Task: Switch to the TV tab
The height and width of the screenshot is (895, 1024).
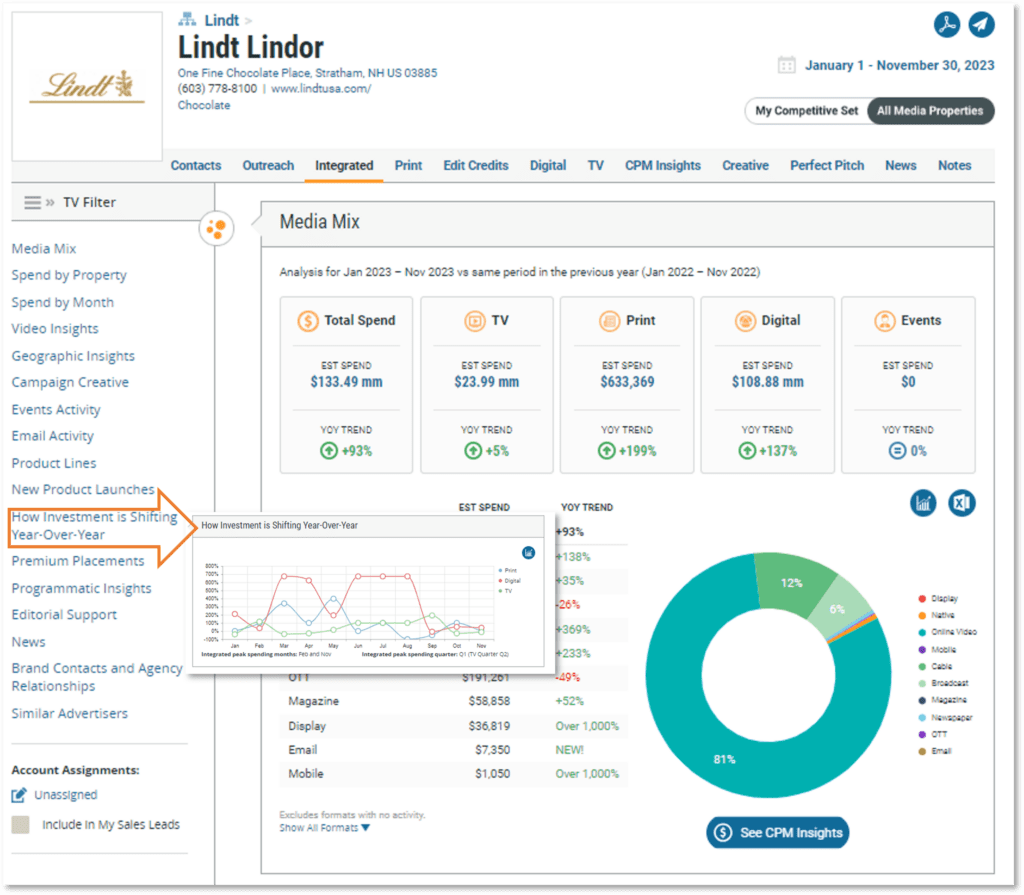Action: [x=596, y=166]
